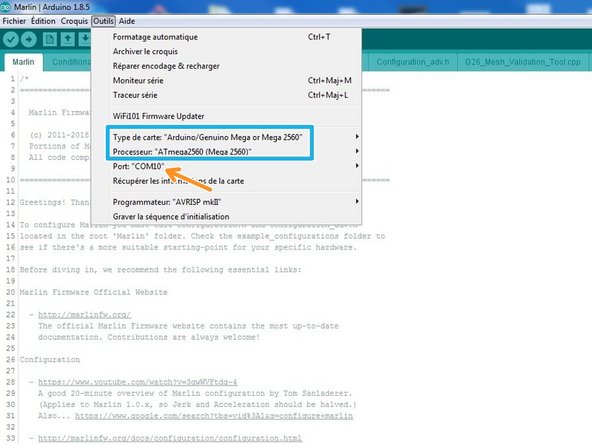Viewport: 592px width, 444px height.
Task: Click the Open sketch icon
Action: click(x=68, y=39)
